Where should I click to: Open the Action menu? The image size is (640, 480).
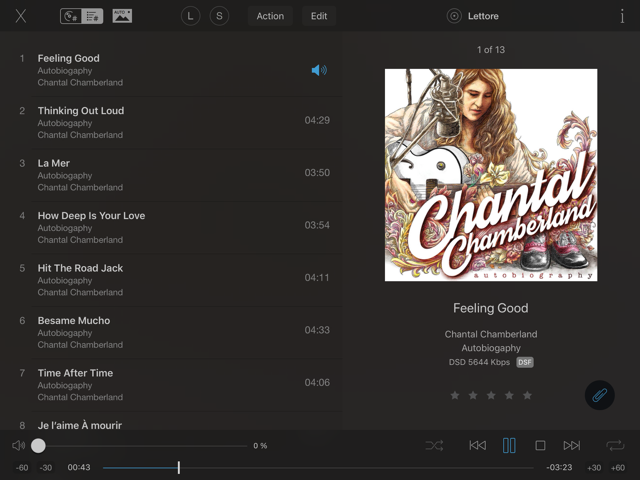coord(270,16)
